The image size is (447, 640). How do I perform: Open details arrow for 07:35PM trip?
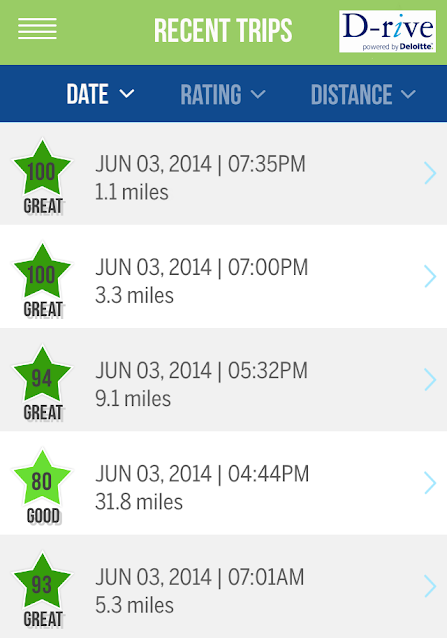click(x=430, y=173)
